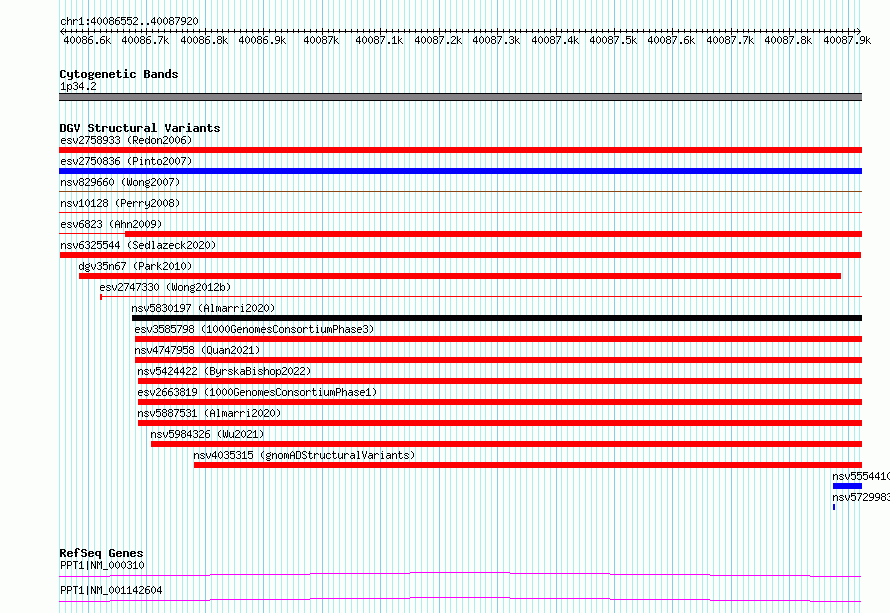Click variant label nsv5984326 (Wu2021)

207,434
